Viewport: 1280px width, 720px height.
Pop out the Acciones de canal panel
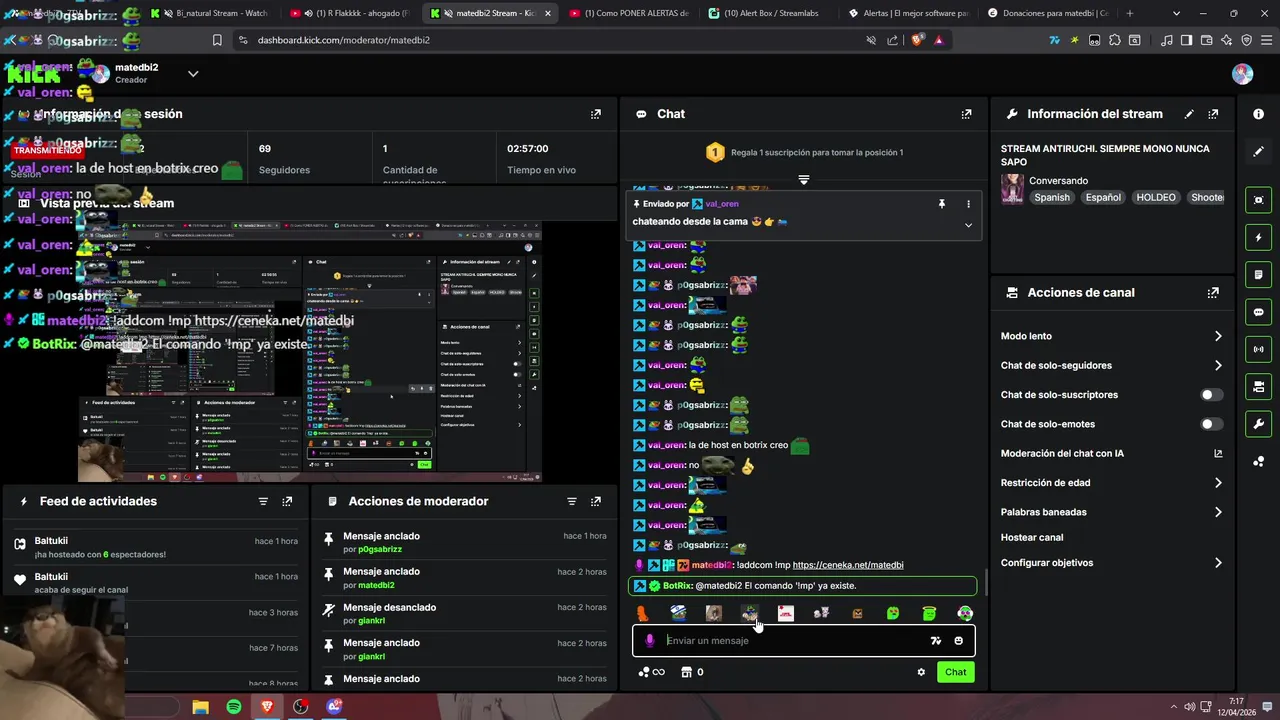(1213, 293)
